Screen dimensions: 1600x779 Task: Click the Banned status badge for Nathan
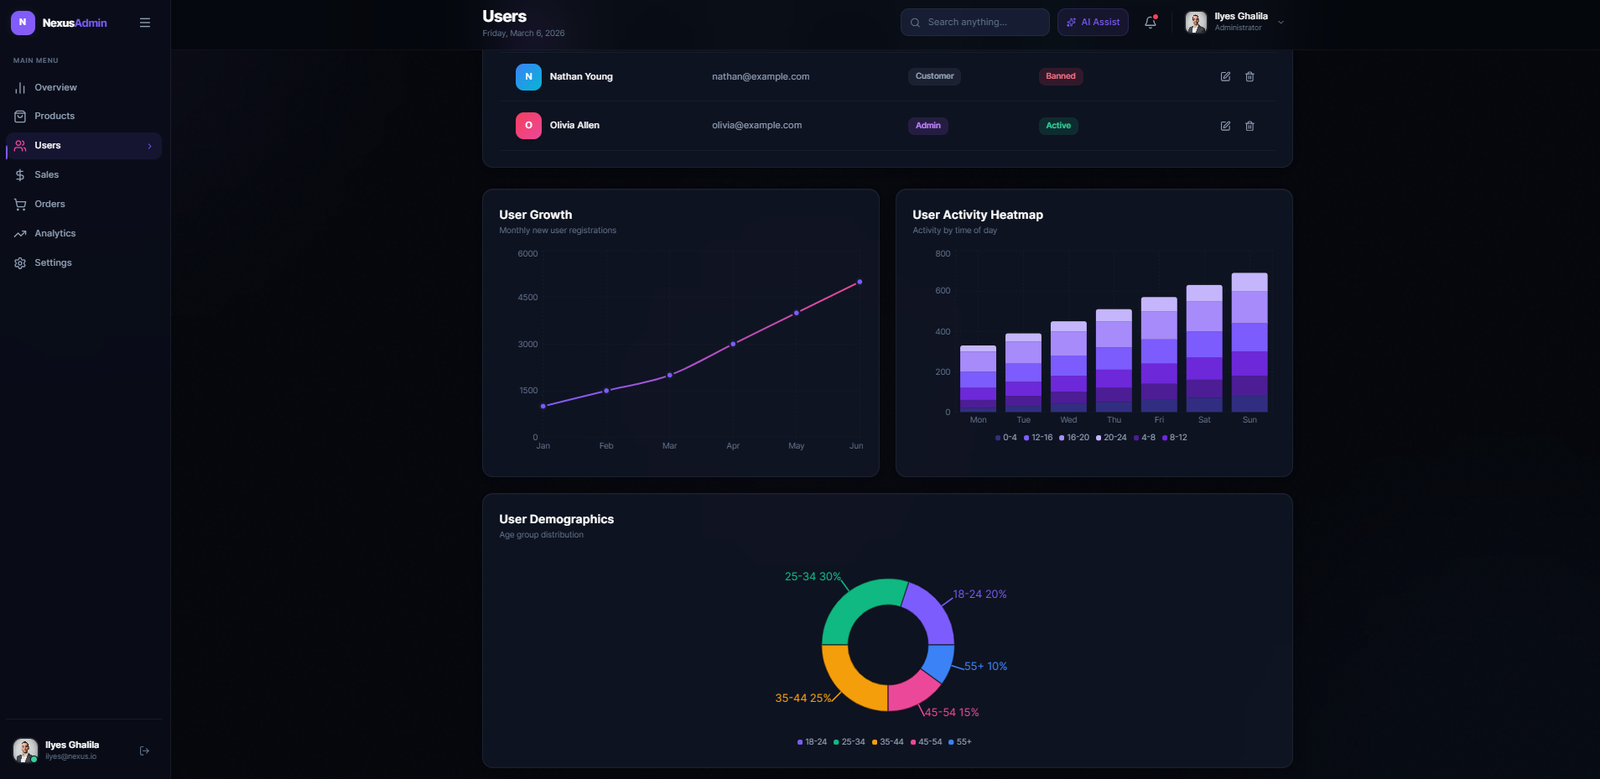(1060, 76)
